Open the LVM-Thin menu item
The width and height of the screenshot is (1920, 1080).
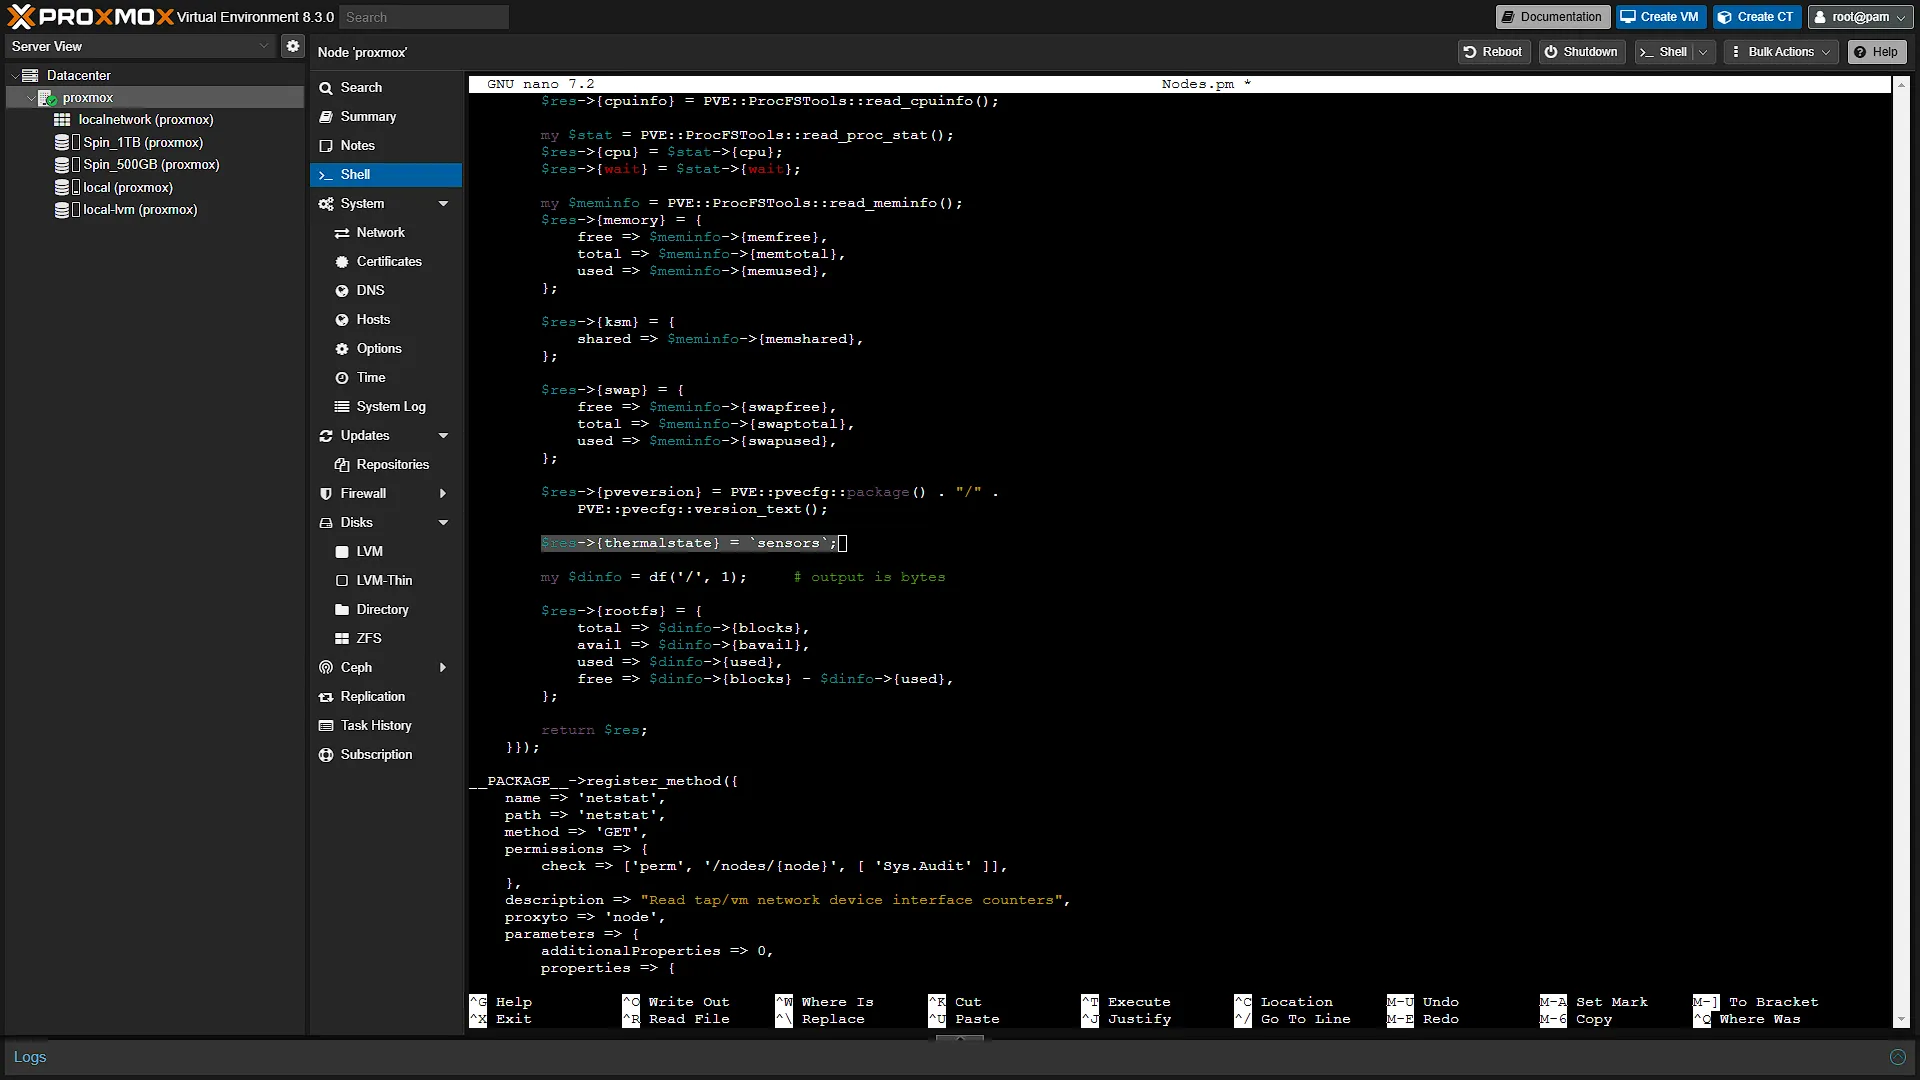(386, 581)
